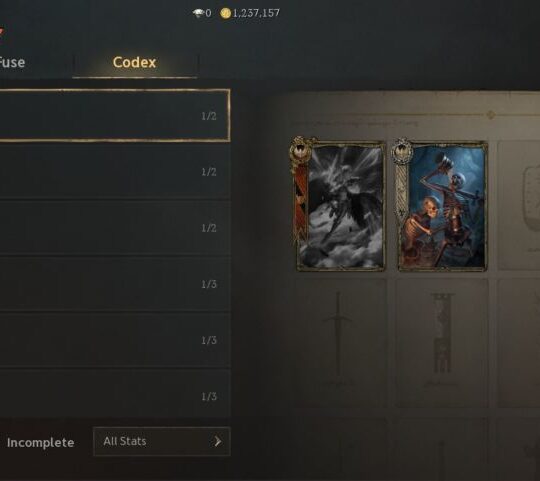
Task: Open the grayscale winged angel card
Action: (x=340, y=206)
